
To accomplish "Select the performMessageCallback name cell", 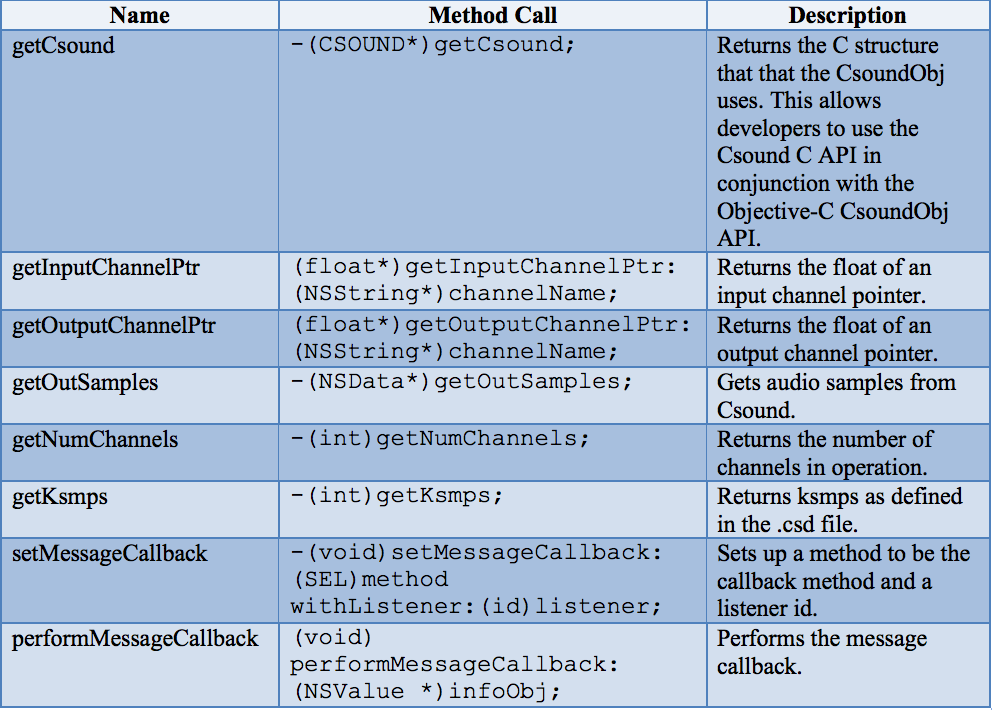I will click(140, 664).
